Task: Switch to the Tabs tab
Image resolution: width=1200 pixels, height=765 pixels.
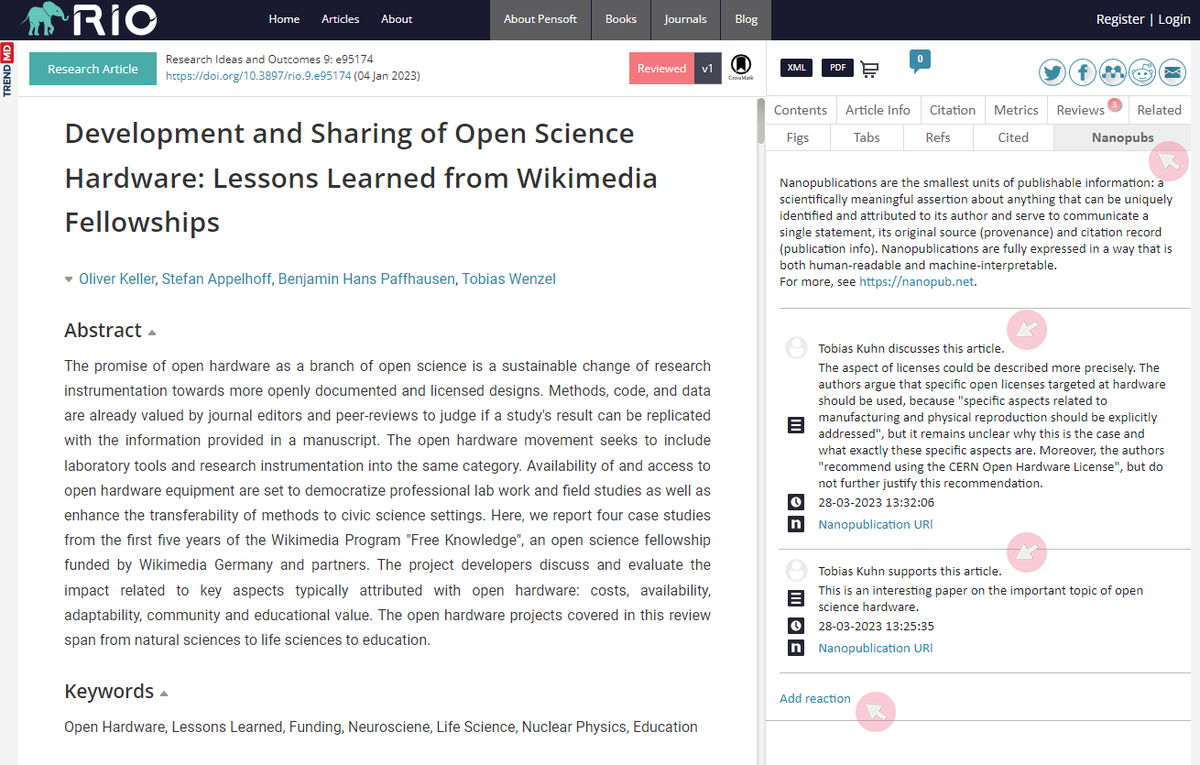Action: point(867,137)
